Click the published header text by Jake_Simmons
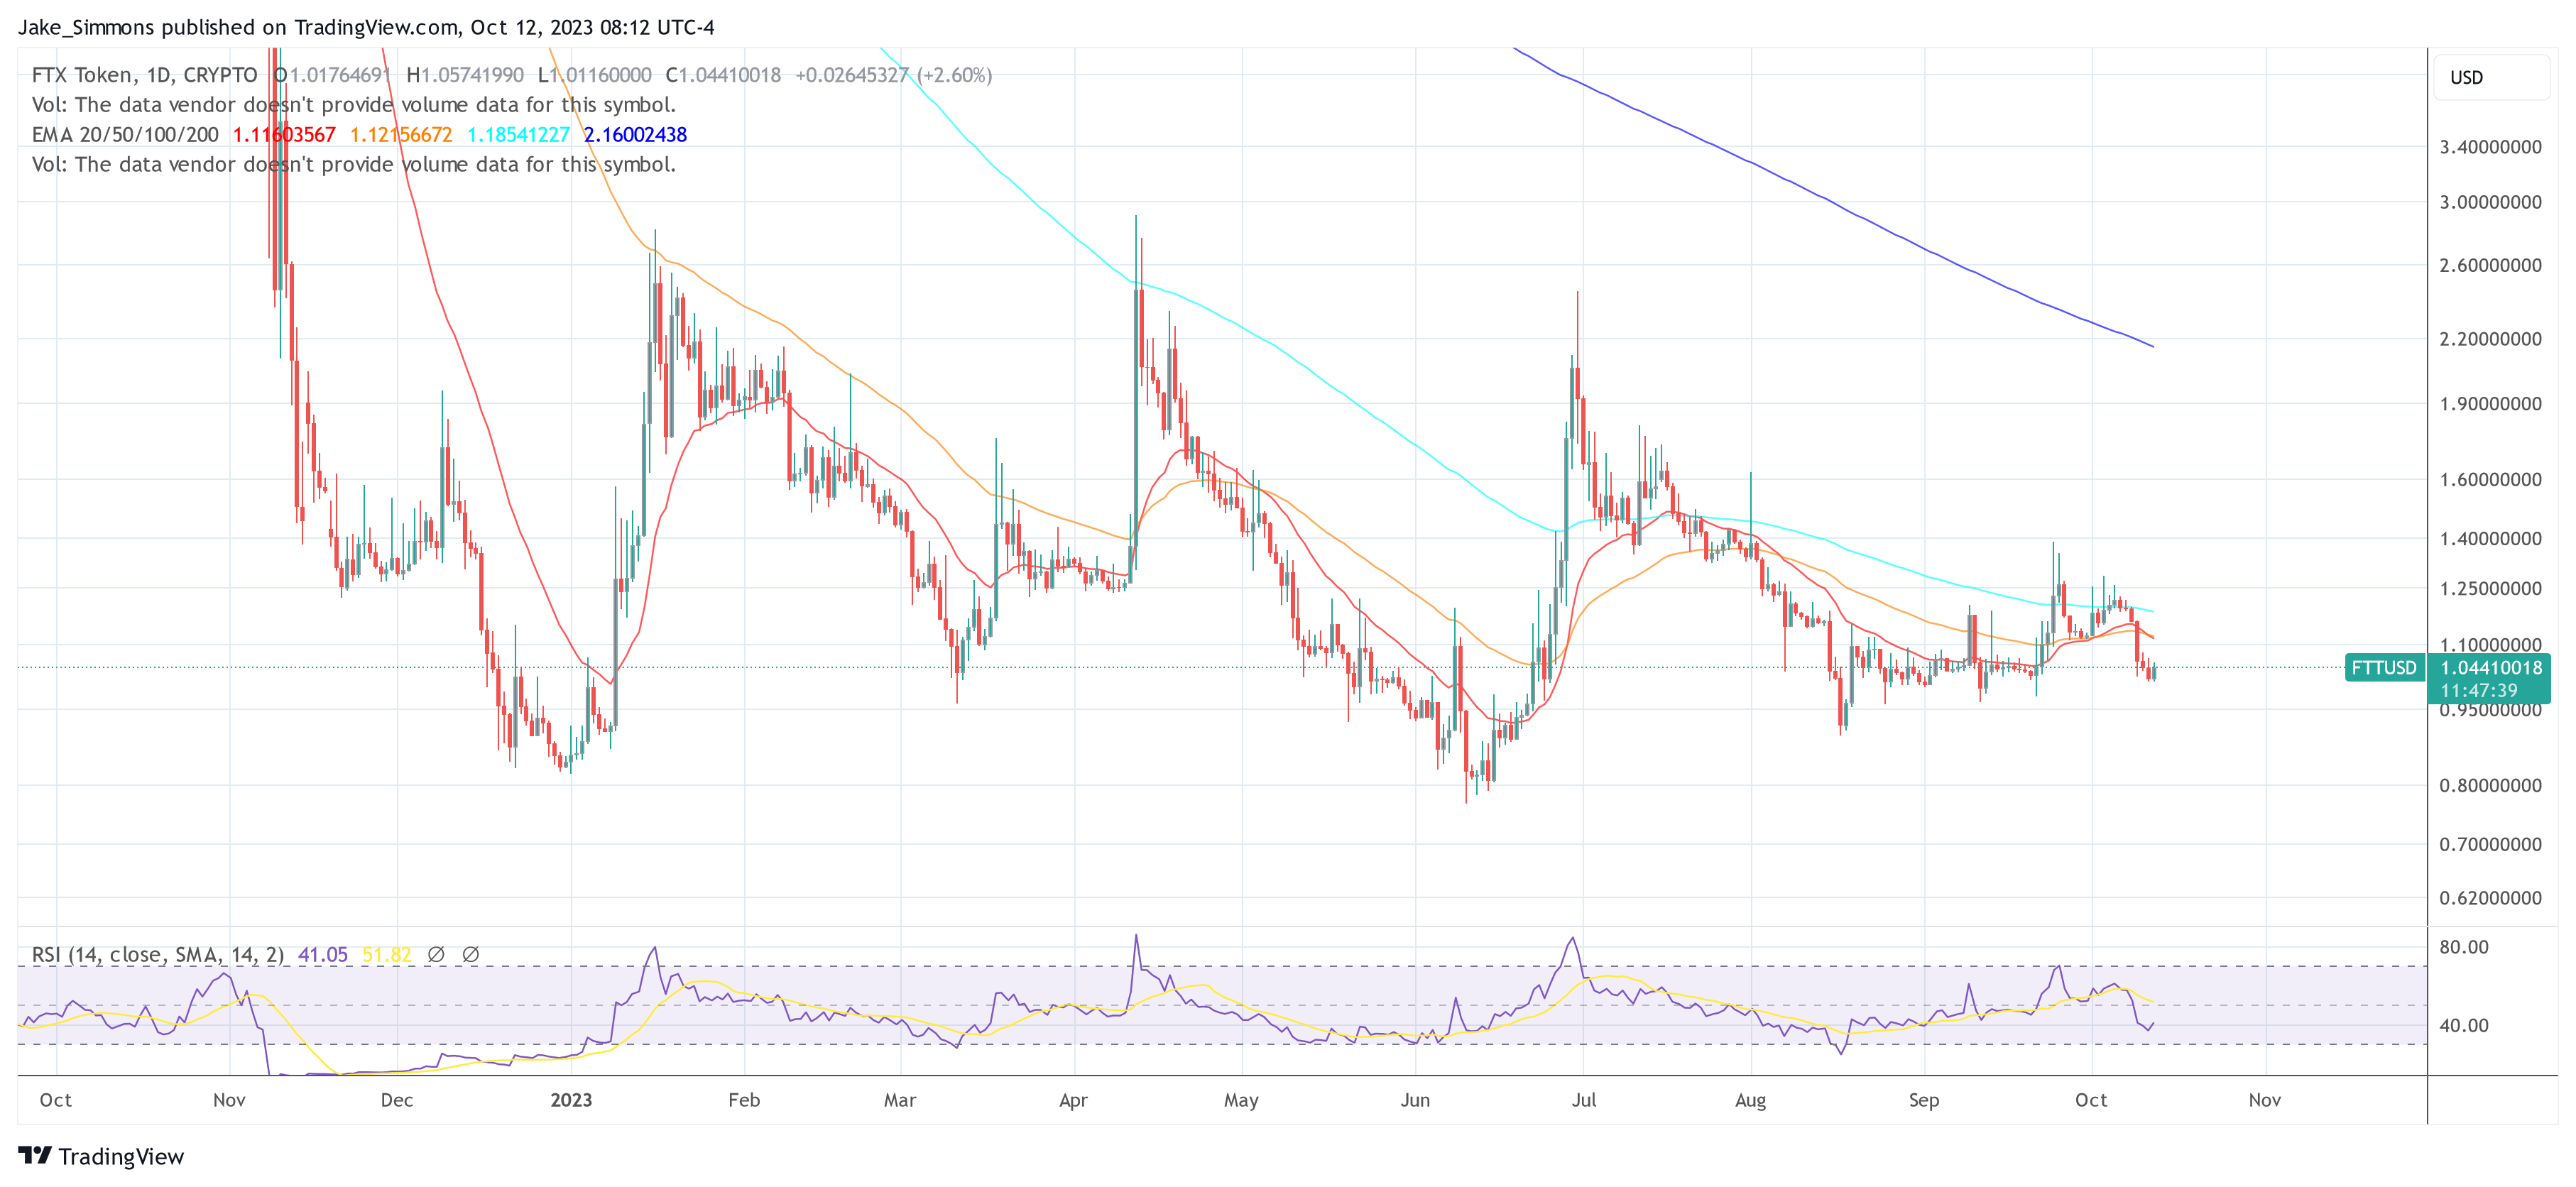The height and width of the screenshot is (1187, 2576). pyautogui.click(x=366, y=27)
